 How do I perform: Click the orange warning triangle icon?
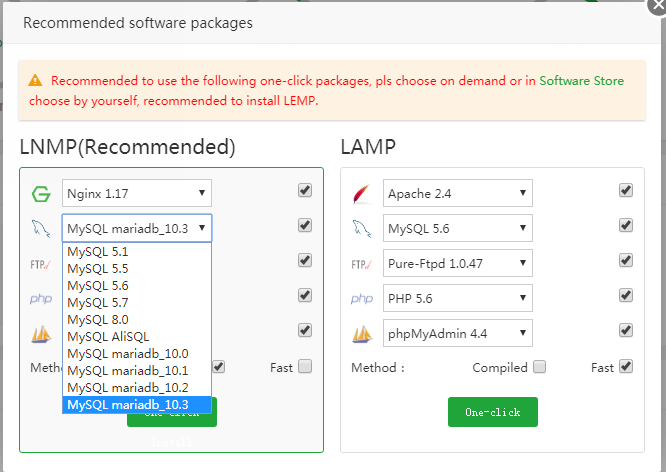[x=35, y=80]
